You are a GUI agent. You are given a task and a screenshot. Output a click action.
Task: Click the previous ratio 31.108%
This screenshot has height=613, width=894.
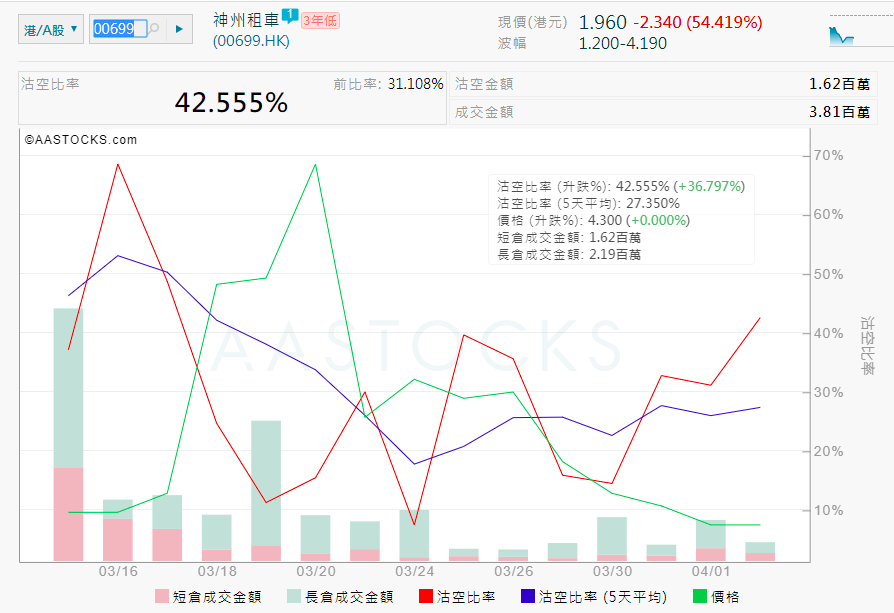click(415, 84)
